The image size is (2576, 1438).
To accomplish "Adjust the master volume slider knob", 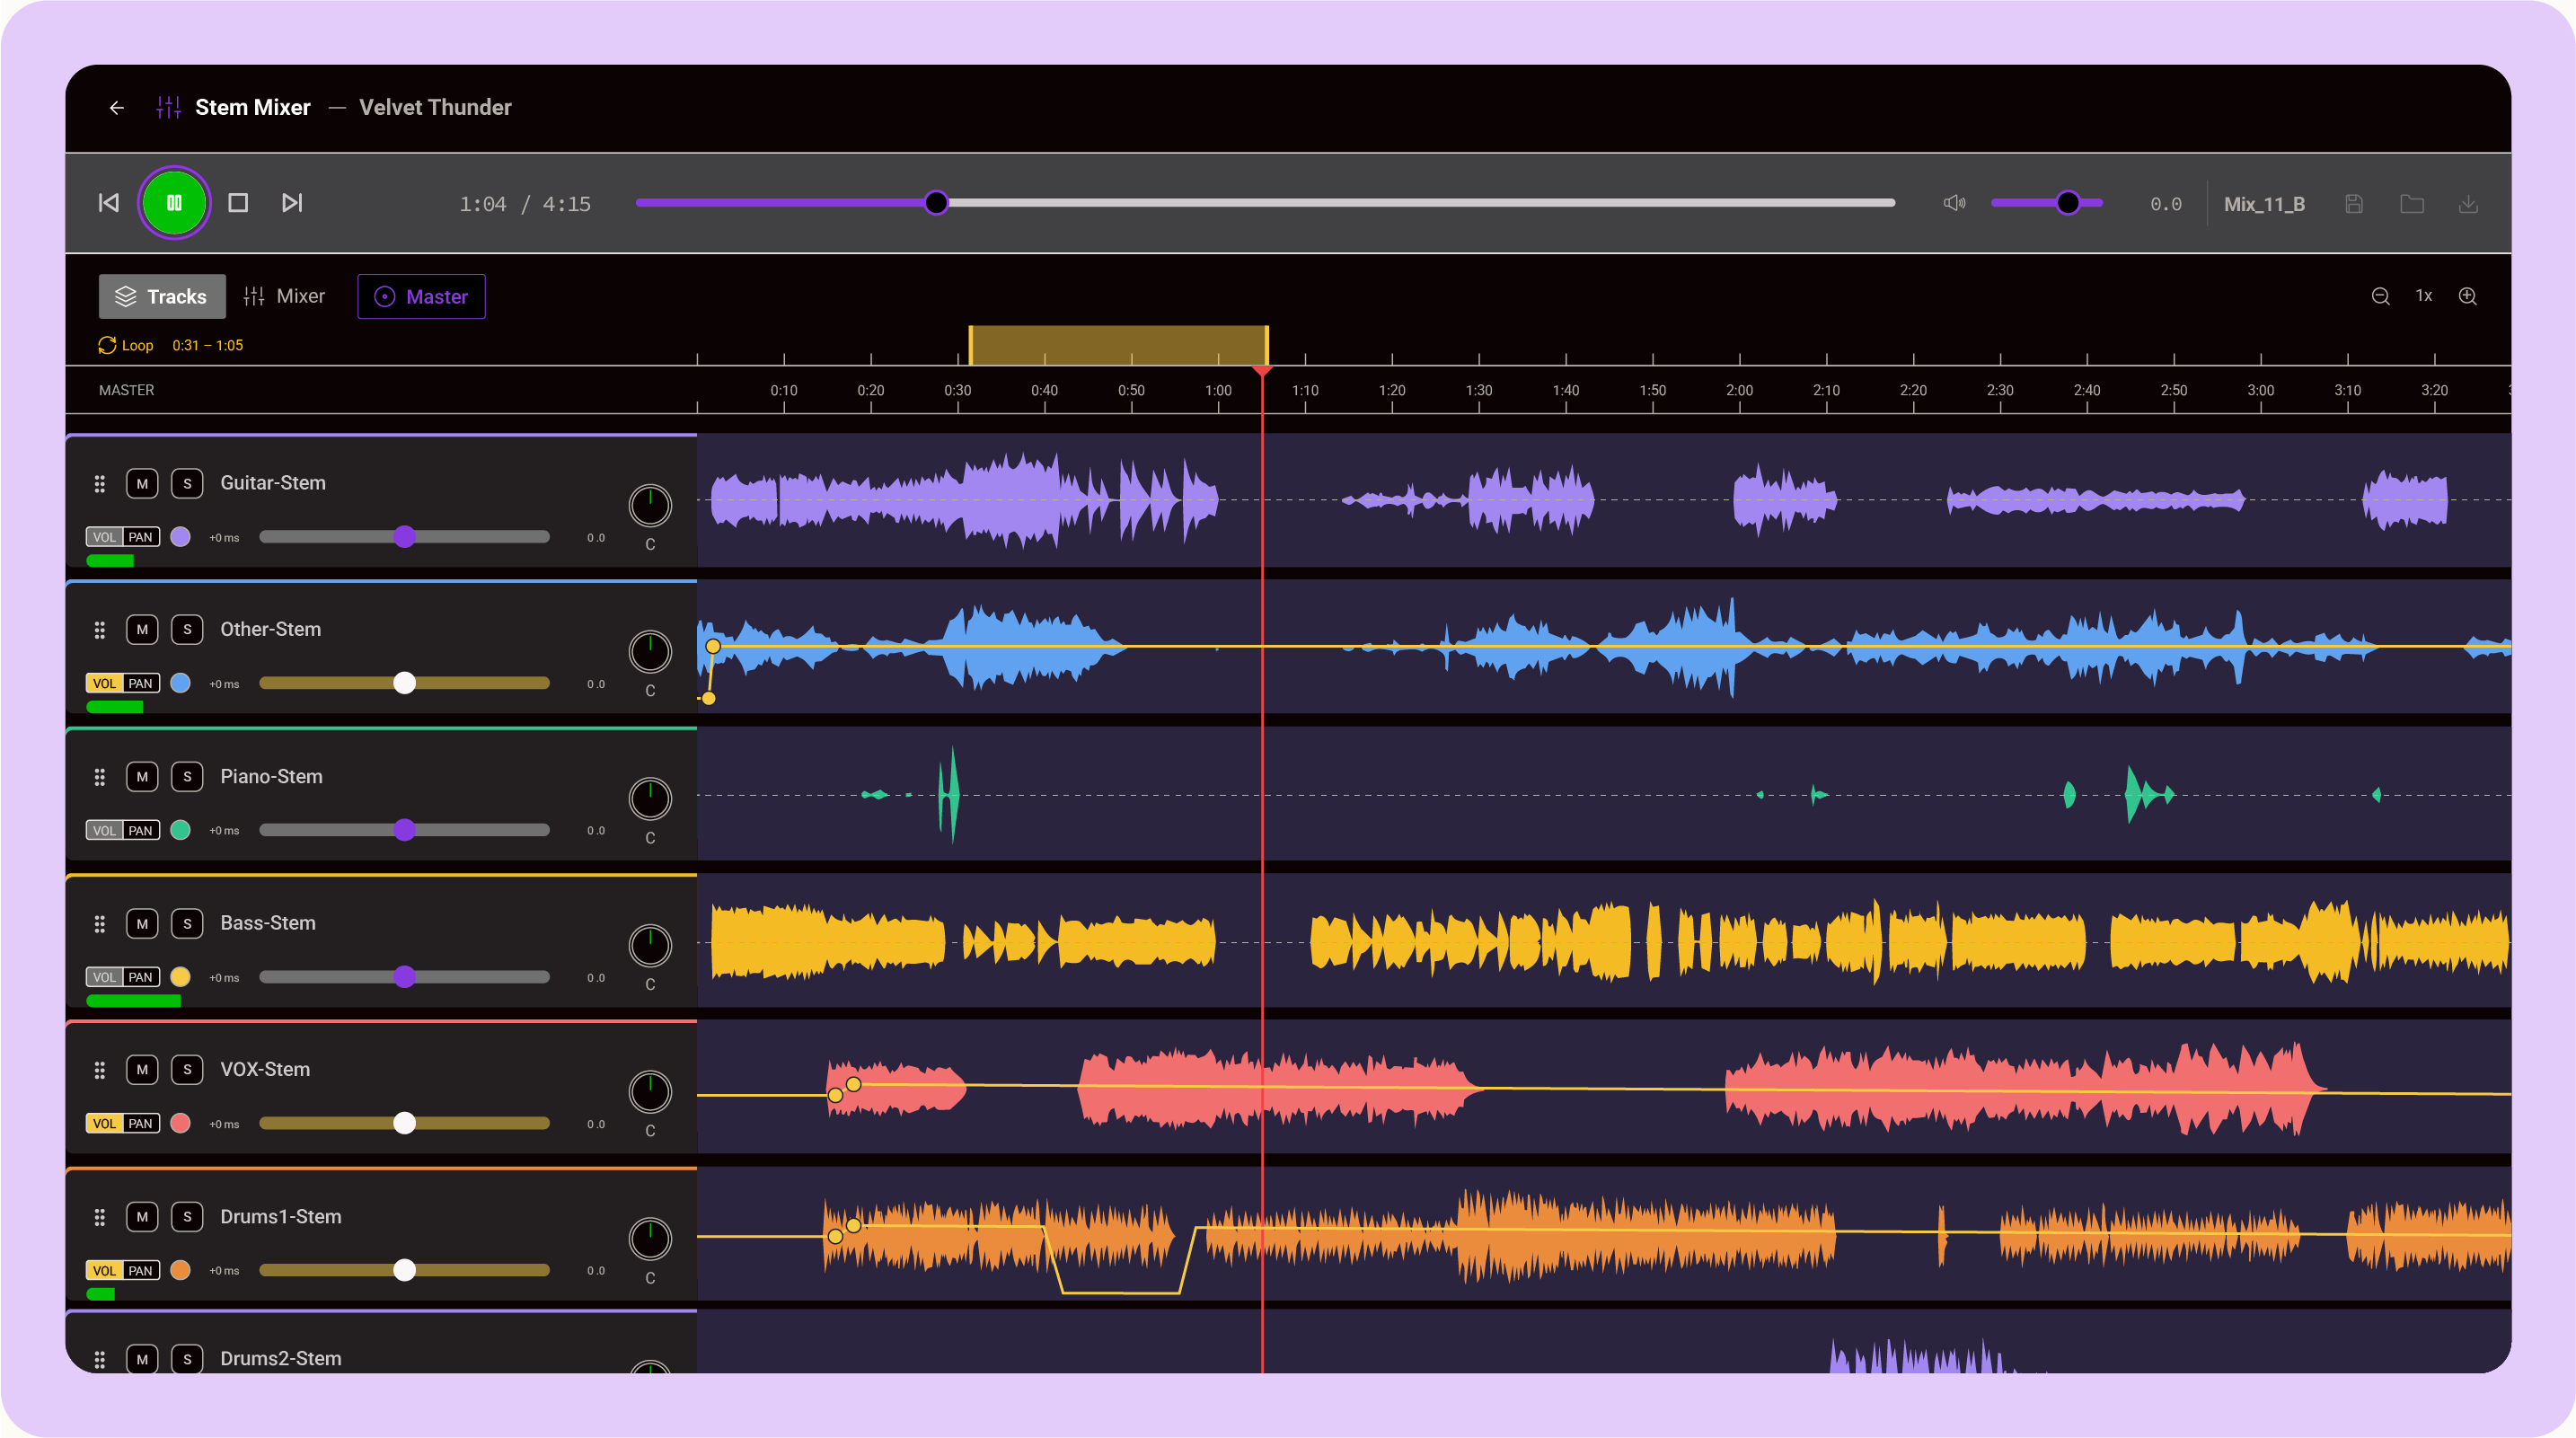I will (2068, 203).
